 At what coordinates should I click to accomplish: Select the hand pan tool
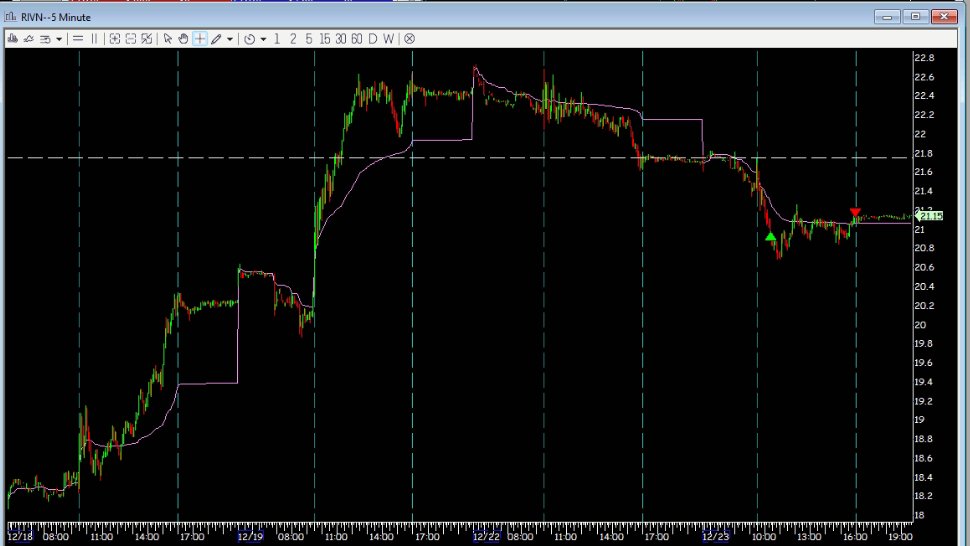(x=184, y=39)
